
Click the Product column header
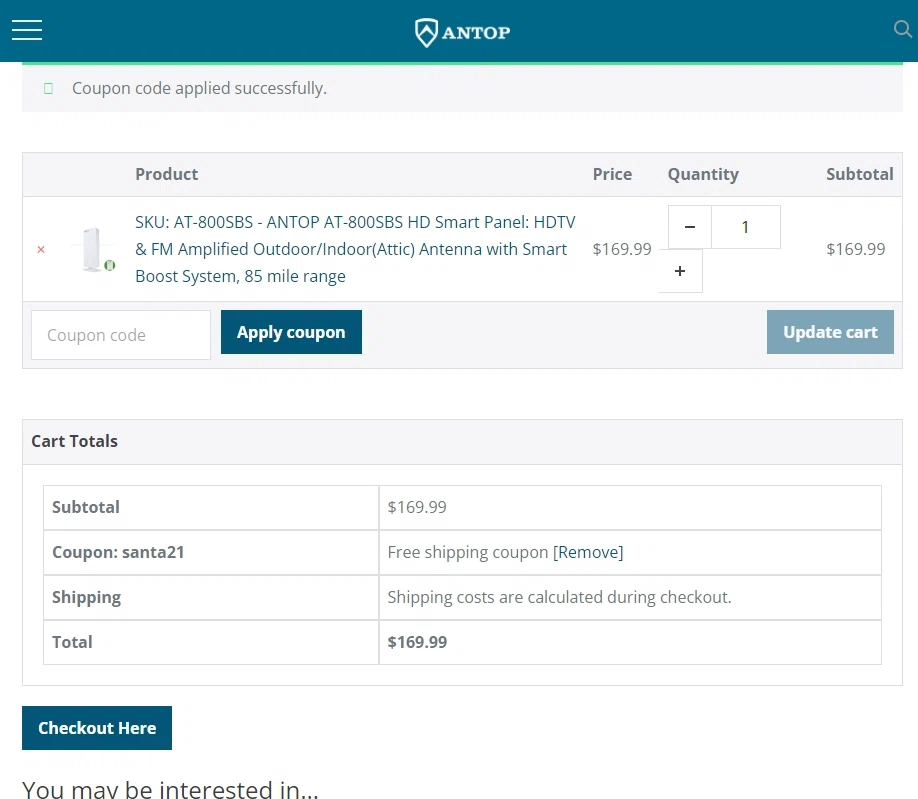(167, 174)
